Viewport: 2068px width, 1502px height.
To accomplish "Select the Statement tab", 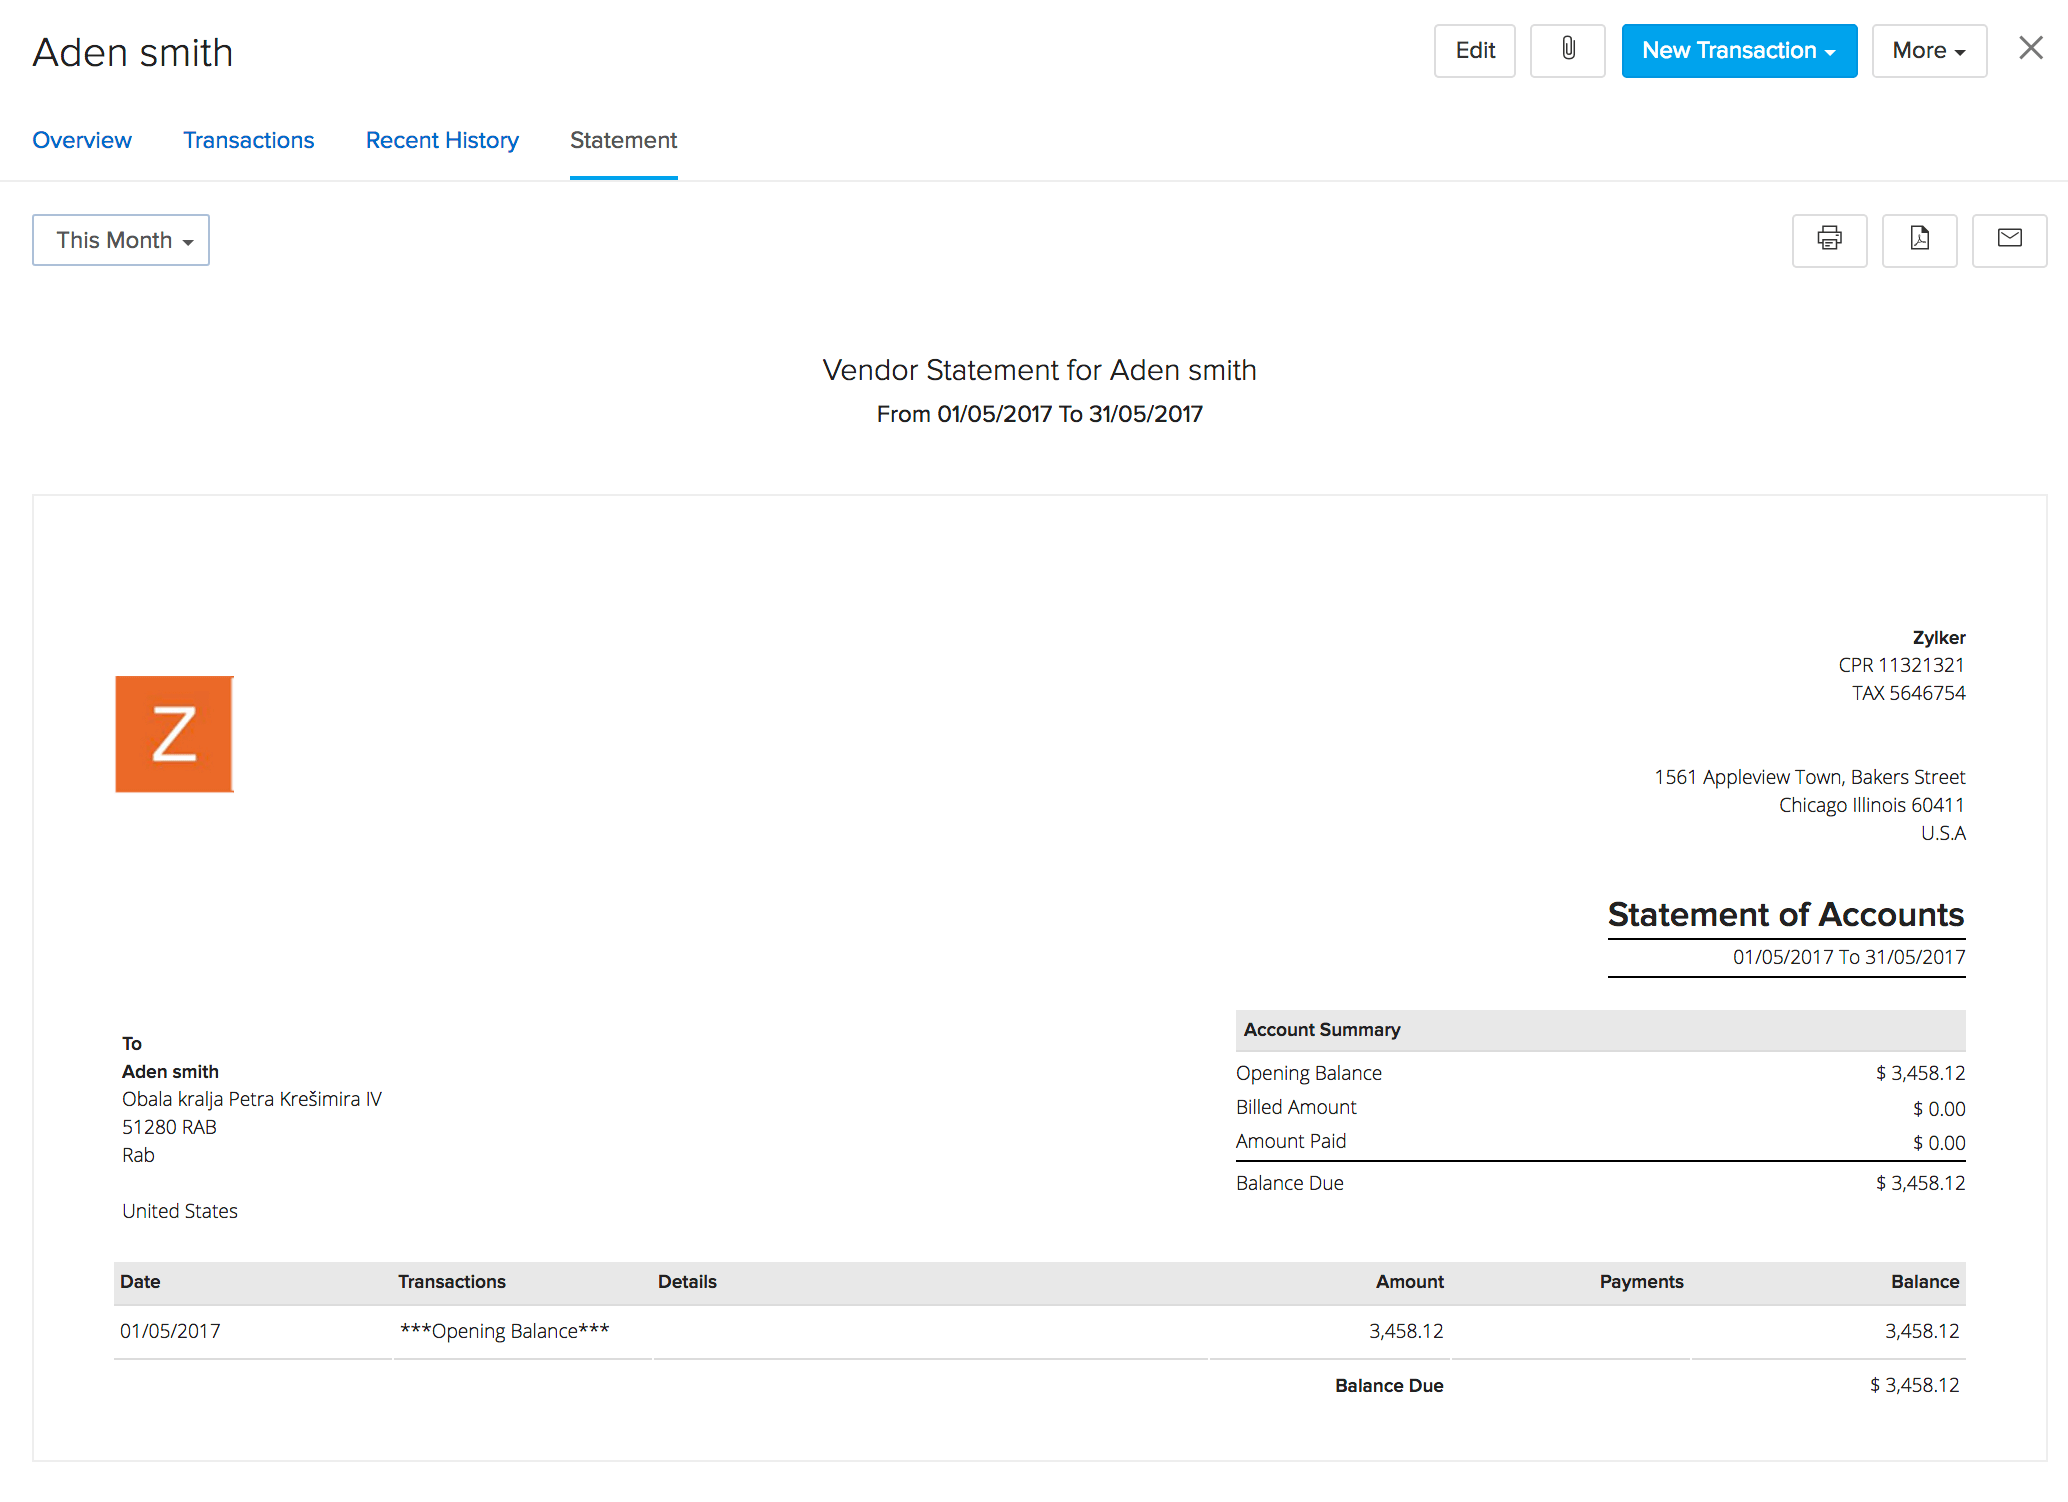I will [623, 140].
